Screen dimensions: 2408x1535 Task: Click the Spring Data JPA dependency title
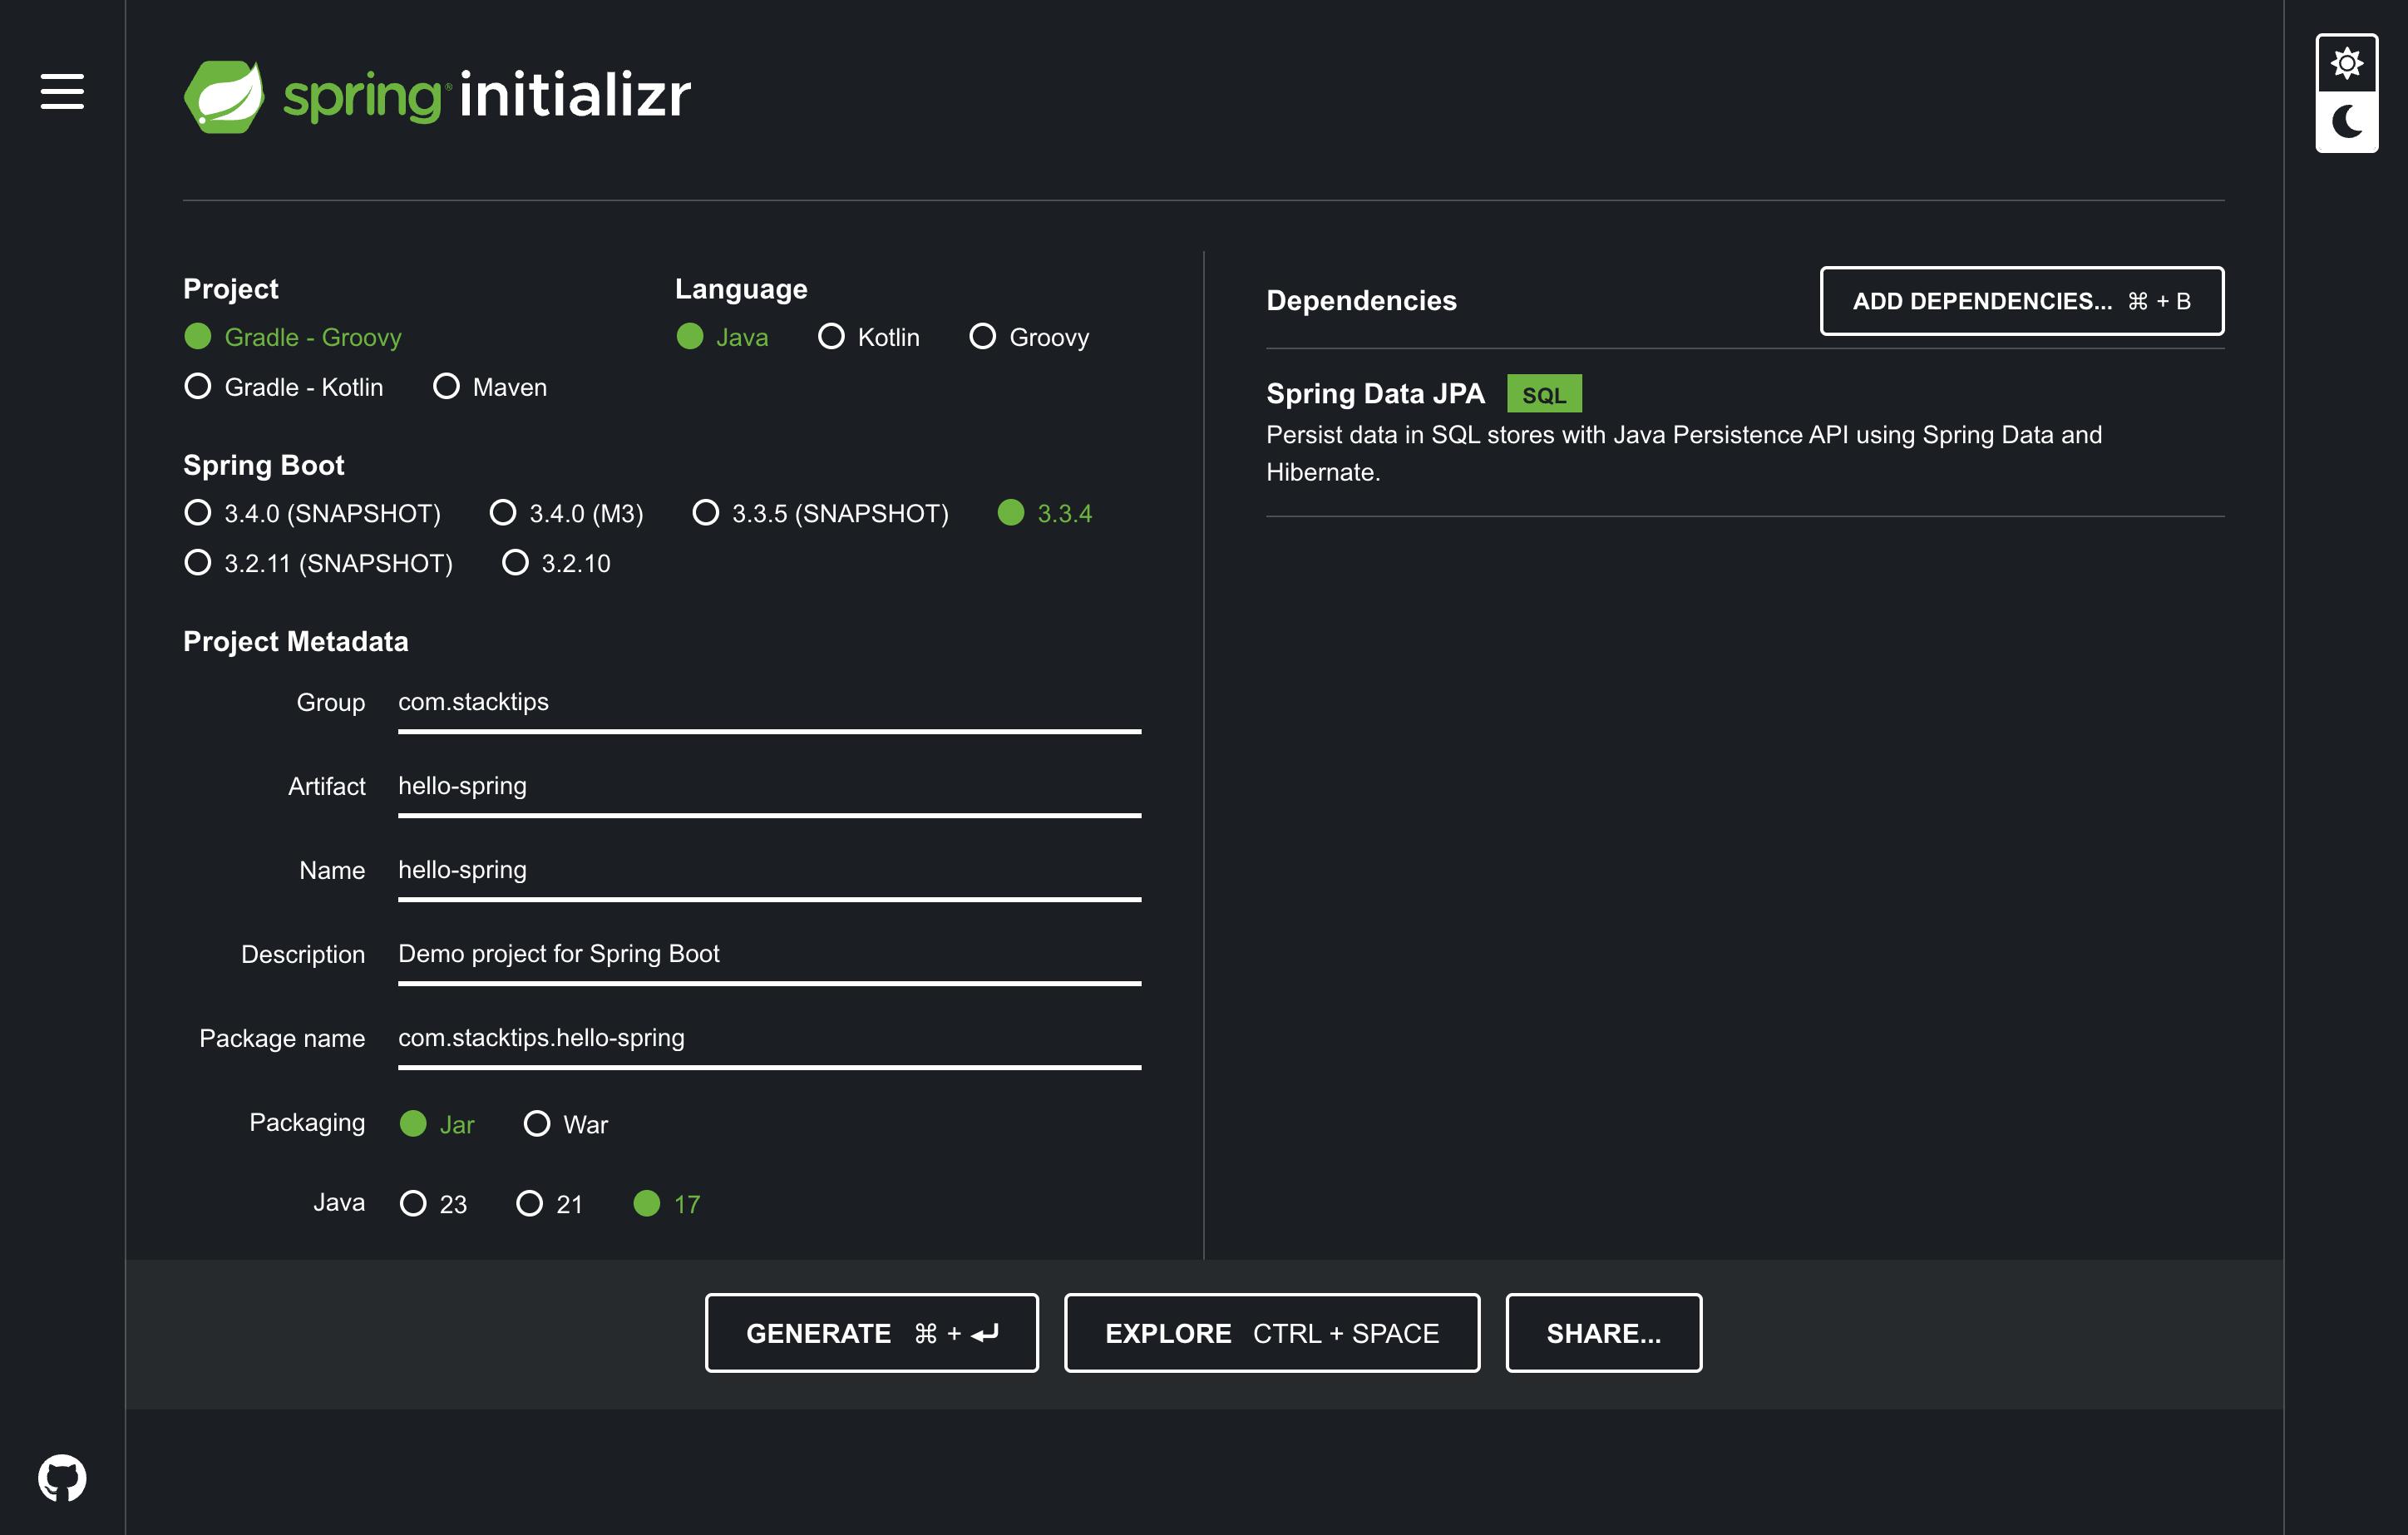click(x=1375, y=393)
